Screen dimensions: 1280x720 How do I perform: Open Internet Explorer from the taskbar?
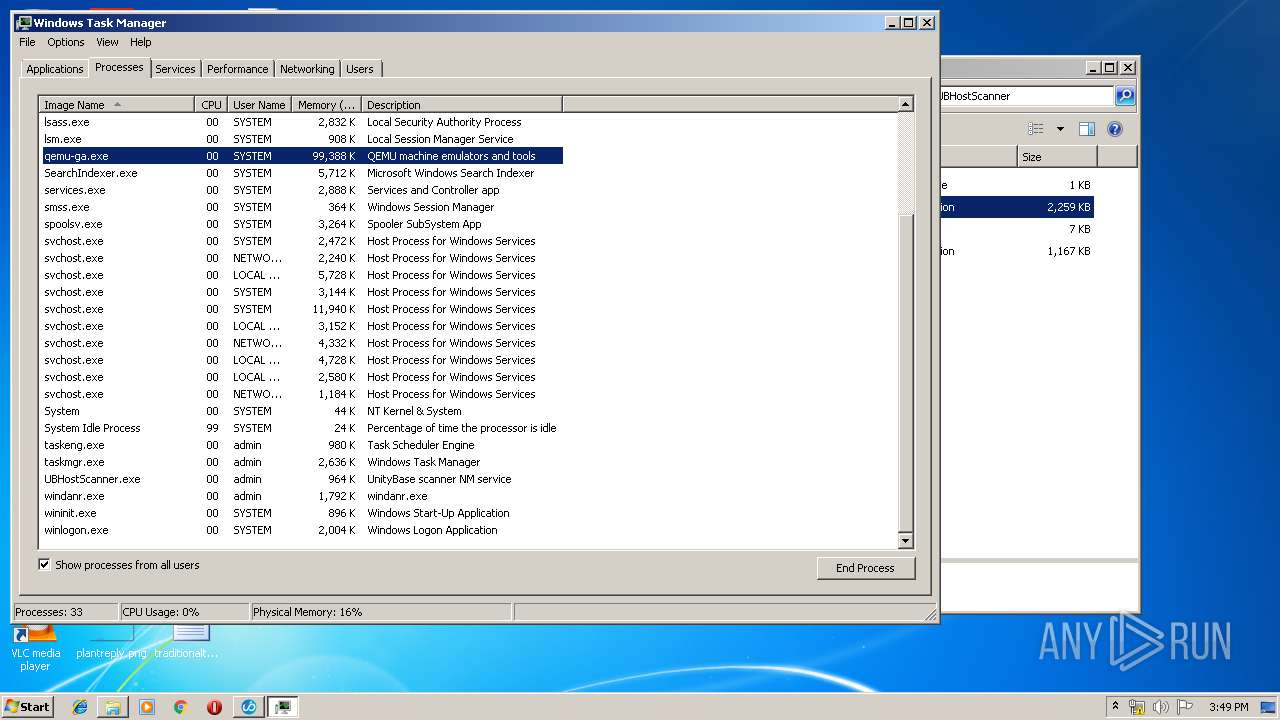[x=80, y=707]
